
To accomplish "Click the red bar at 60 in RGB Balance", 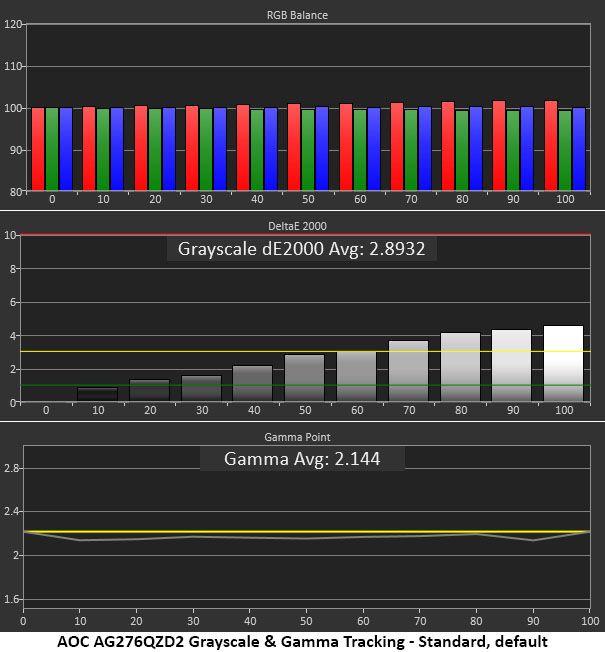I will coord(346,147).
